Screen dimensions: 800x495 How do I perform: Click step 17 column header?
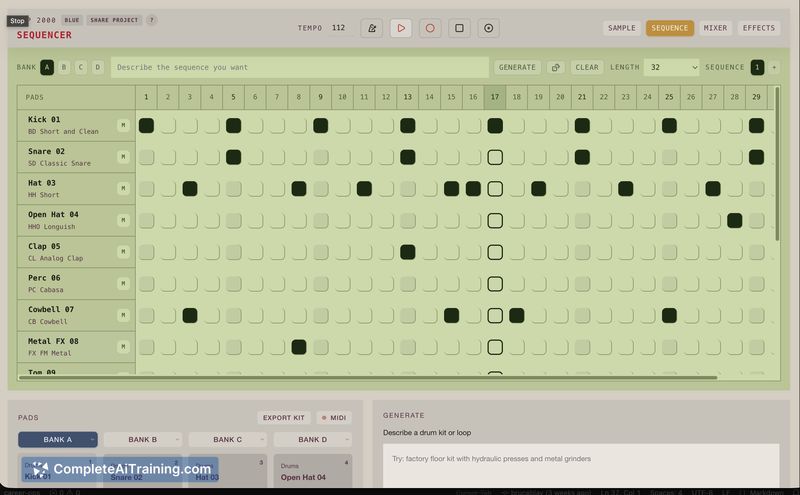click(x=495, y=97)
